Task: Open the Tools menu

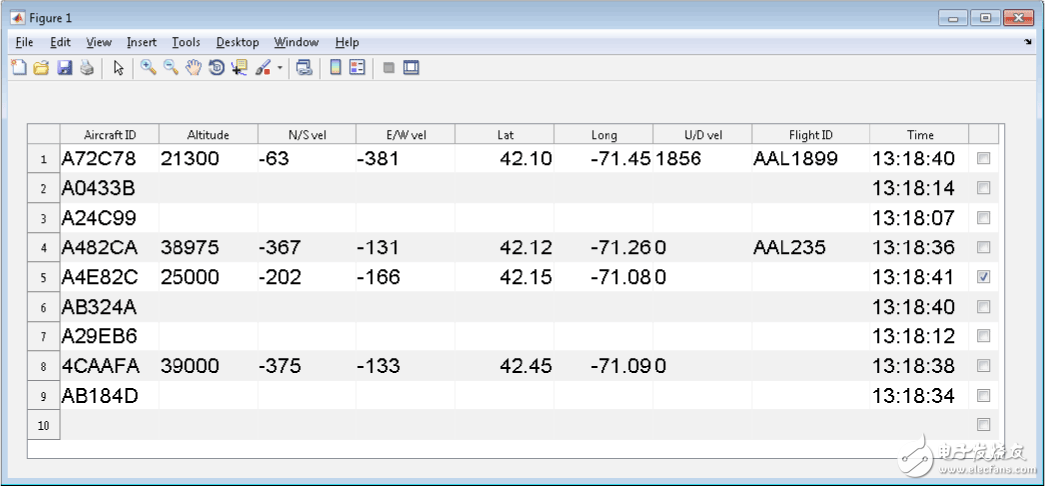Action: pyautogui.click(x=185, y=42)
